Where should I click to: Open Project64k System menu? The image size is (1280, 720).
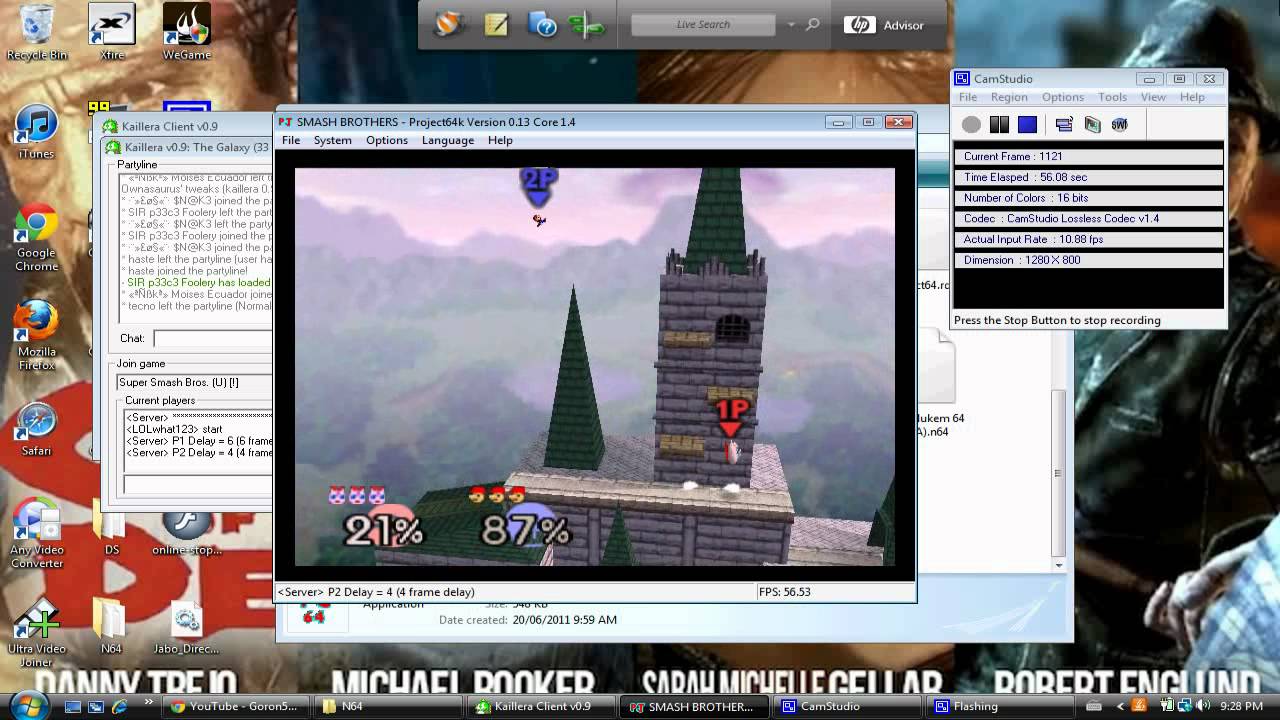[333, 140]
